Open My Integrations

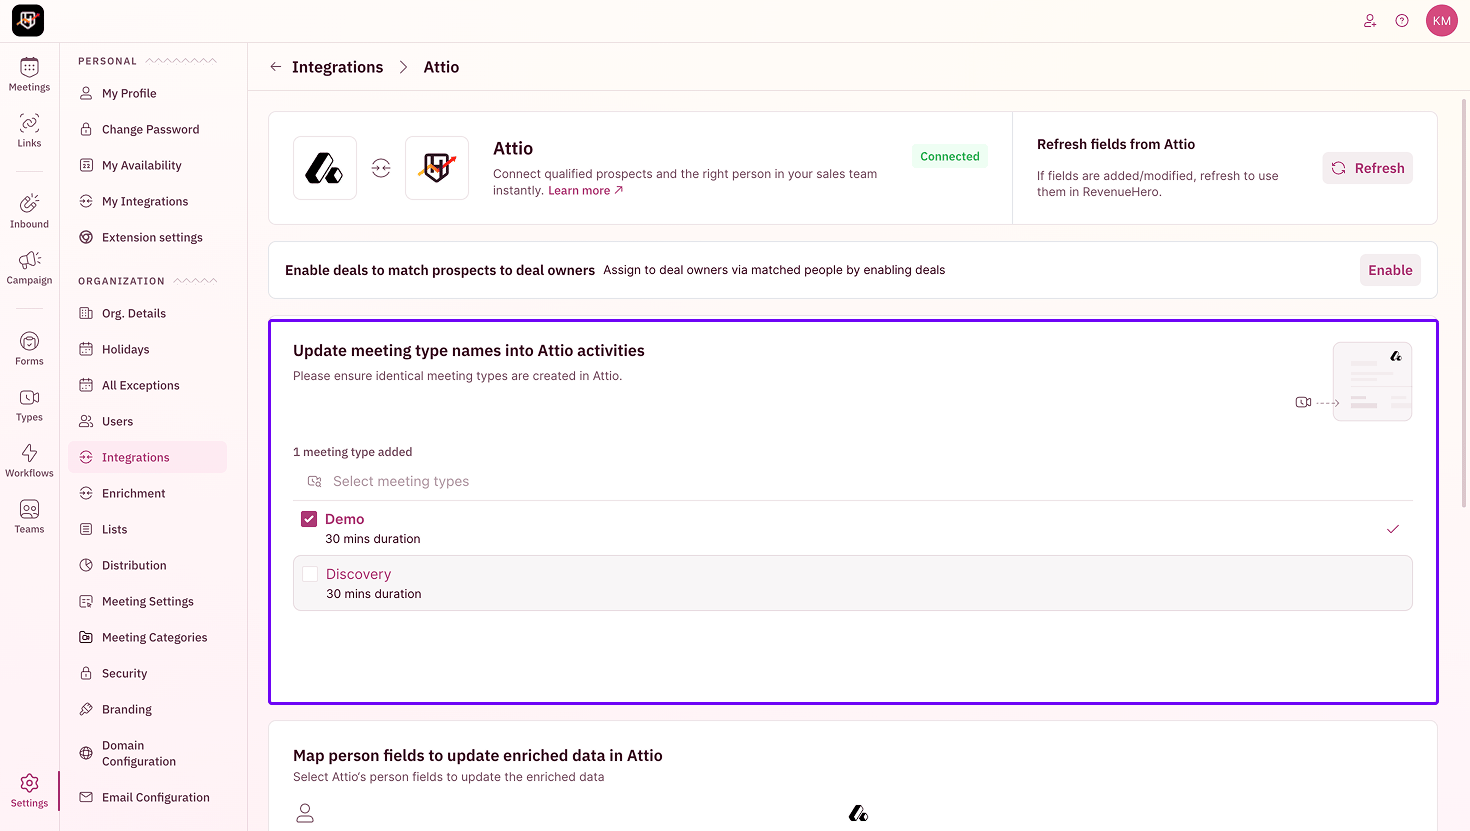pos(148,201)
